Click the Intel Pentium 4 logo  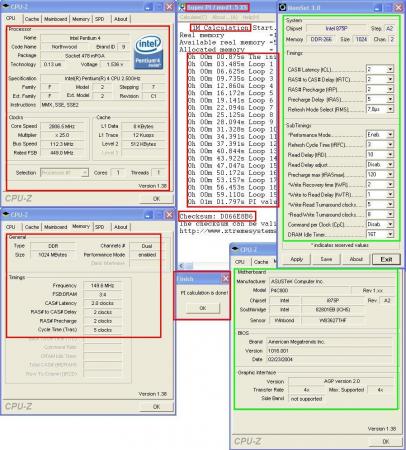click(148, 53)
